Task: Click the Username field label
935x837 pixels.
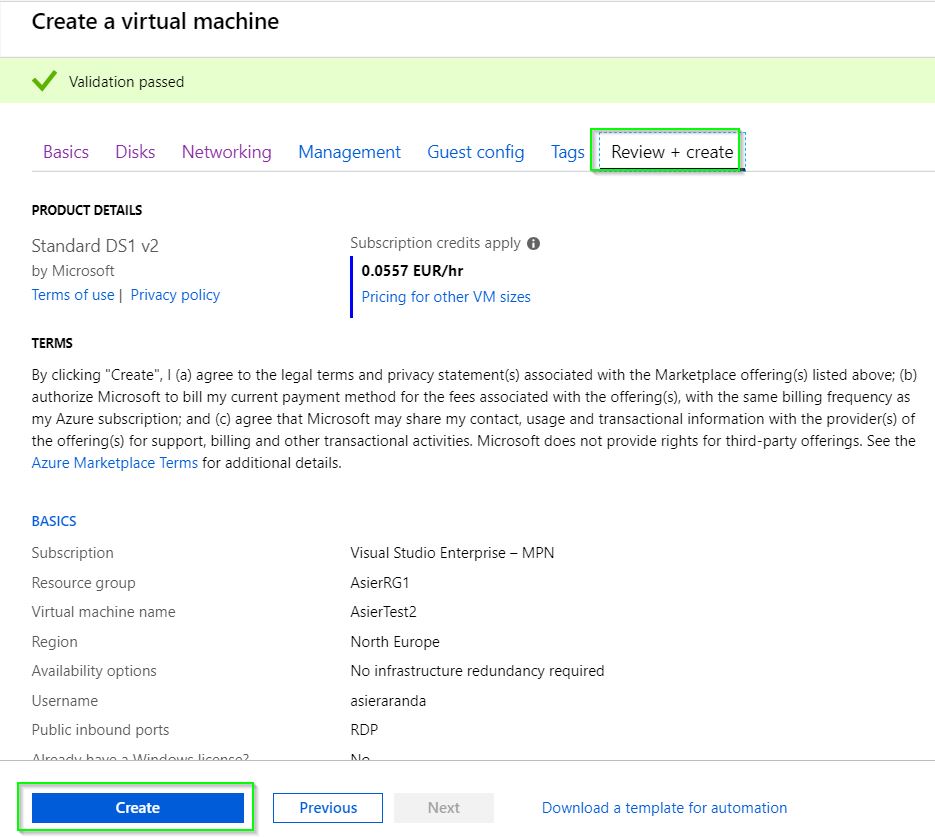Action: click(x=64, y=700)
